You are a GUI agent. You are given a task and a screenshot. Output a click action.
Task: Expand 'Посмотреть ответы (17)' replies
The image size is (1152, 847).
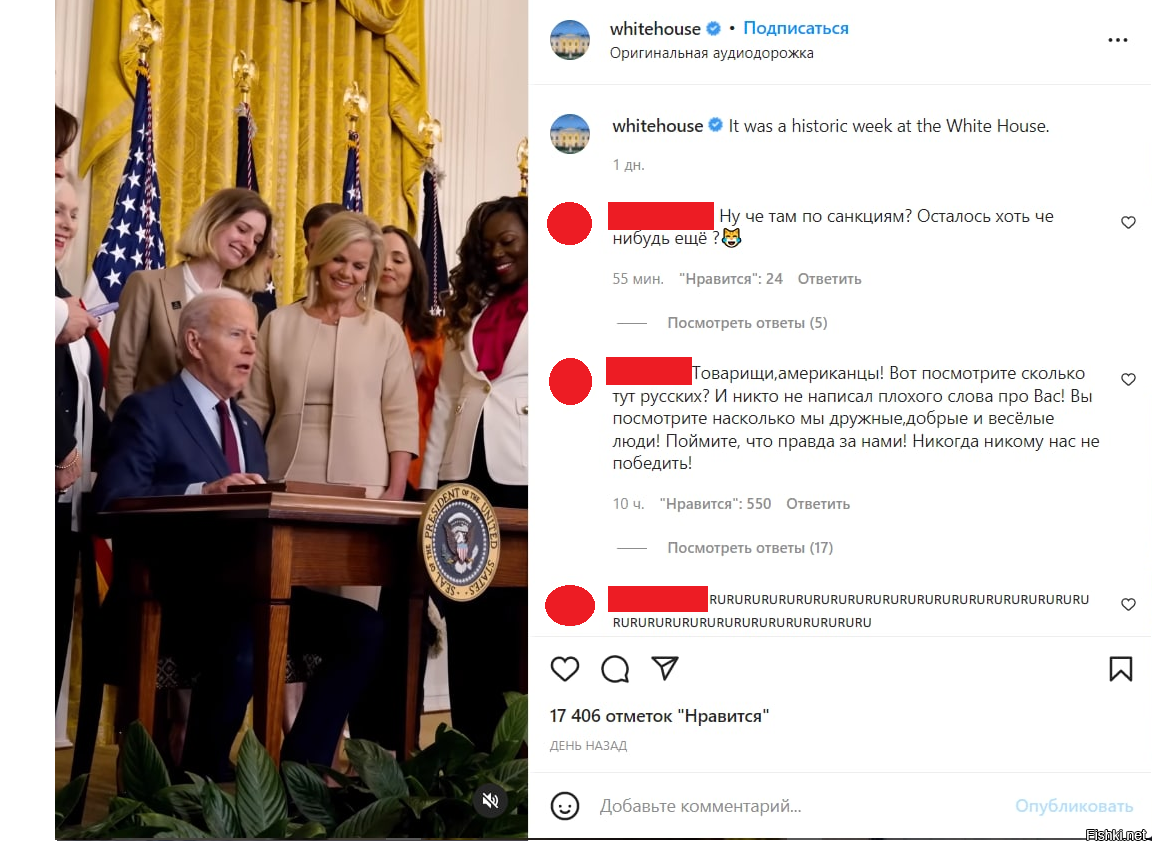[750, 547]
